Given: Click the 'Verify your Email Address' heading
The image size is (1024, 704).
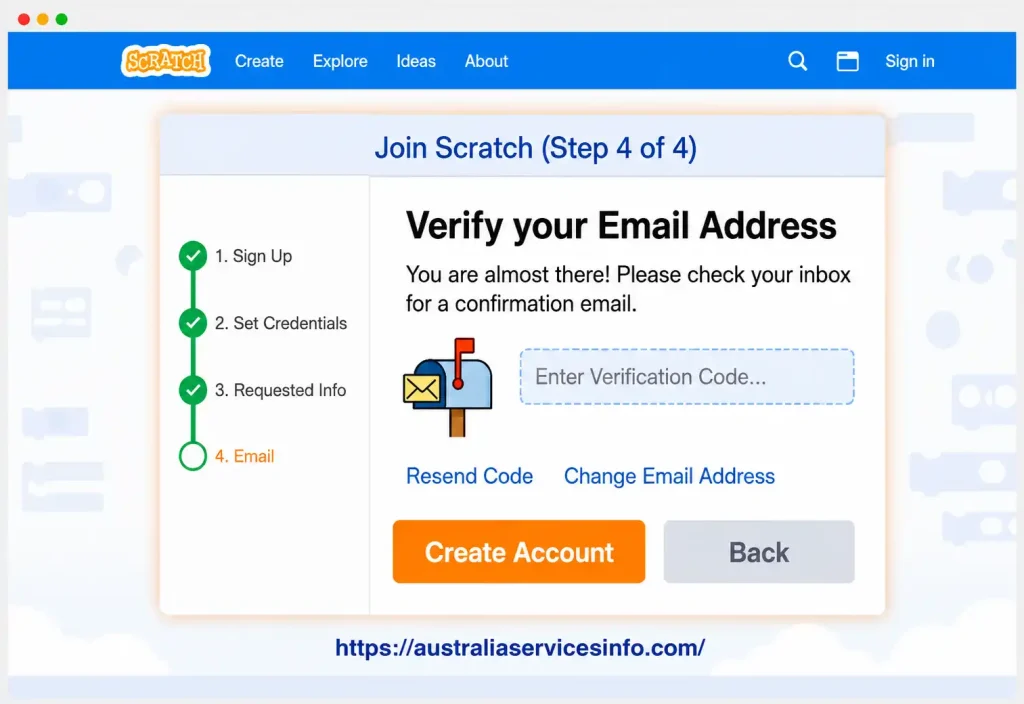Looking at the screenshot, I should point(621,226).
